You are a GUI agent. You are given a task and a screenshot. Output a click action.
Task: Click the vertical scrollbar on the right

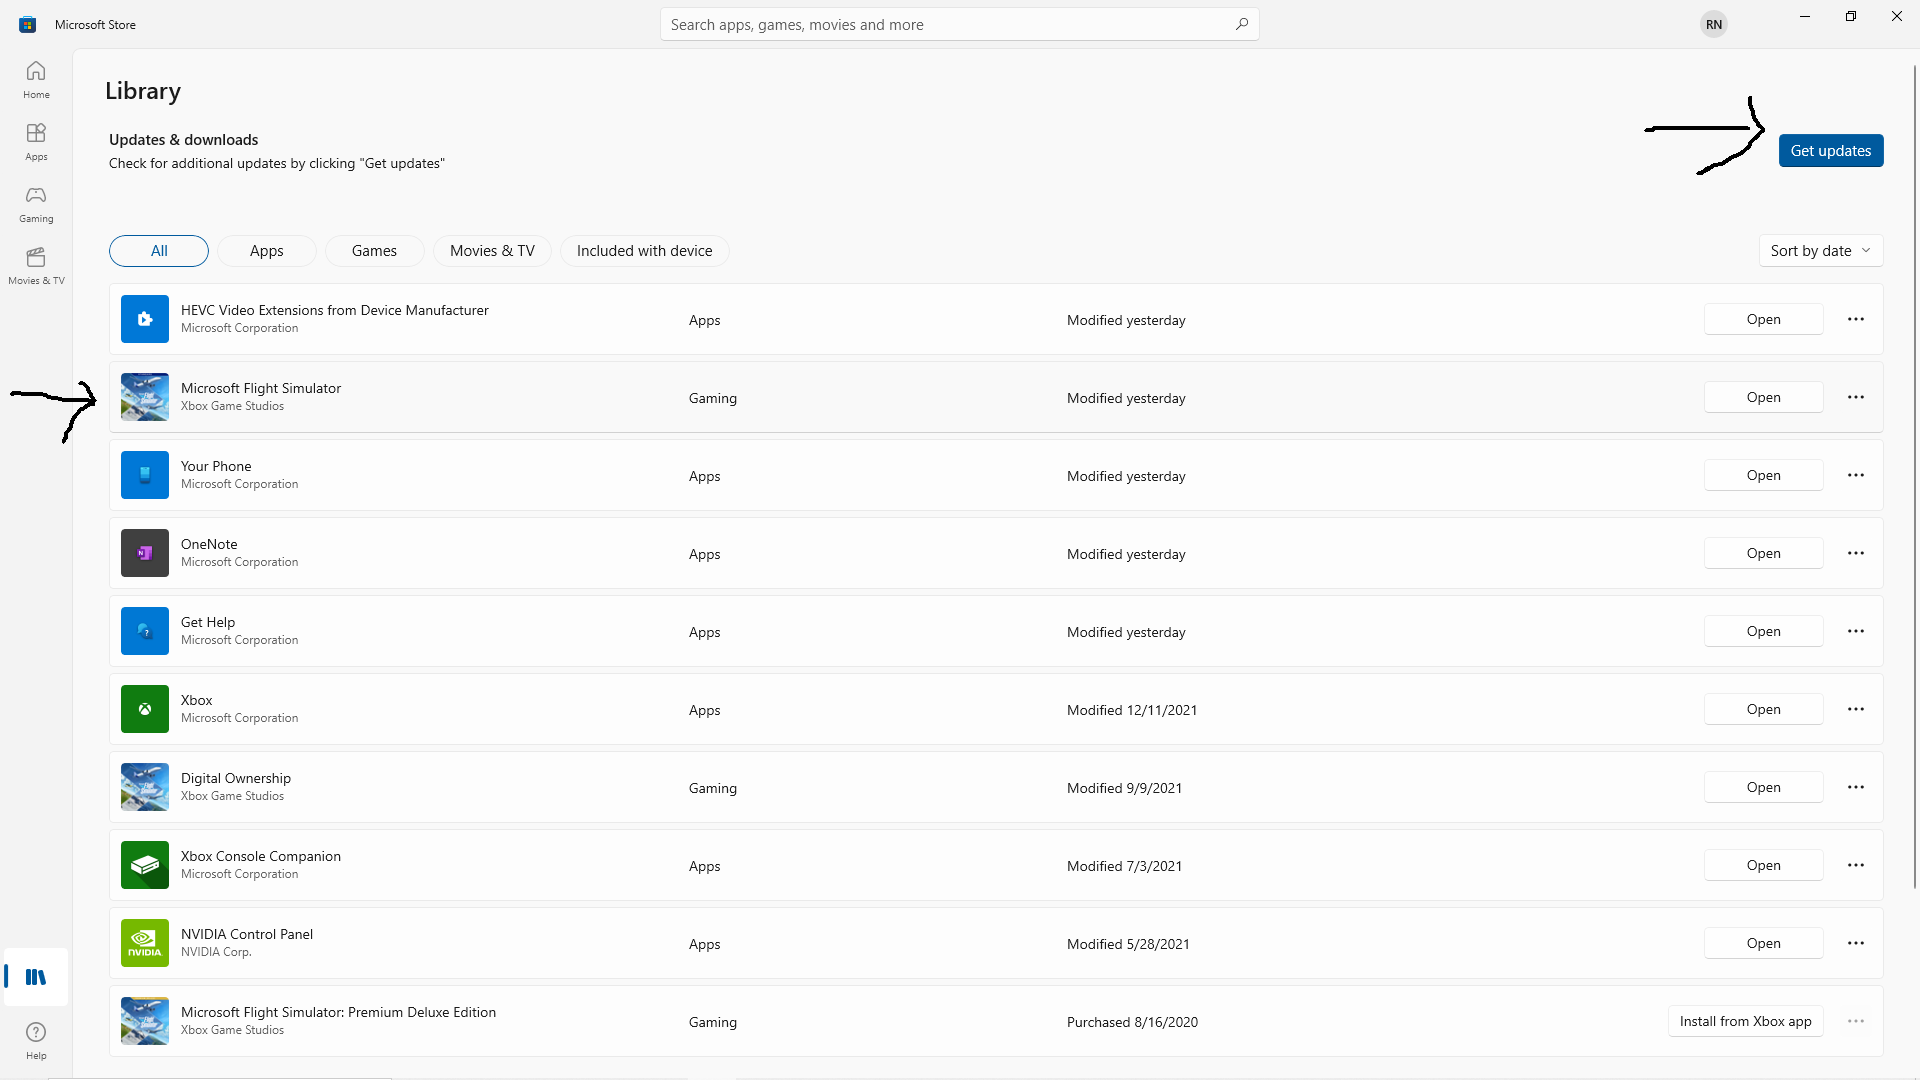point(1915,476)
